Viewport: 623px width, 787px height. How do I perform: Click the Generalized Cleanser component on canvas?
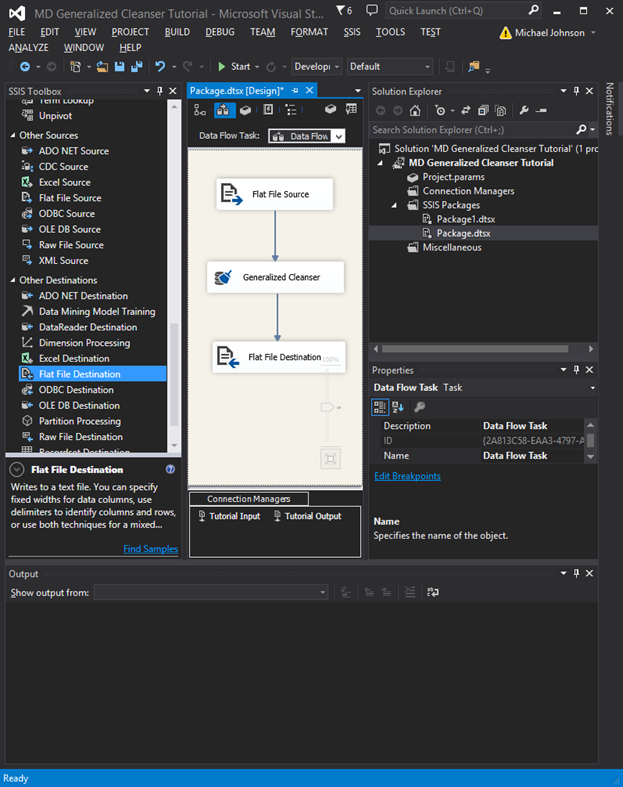click(x=275, y=278)
